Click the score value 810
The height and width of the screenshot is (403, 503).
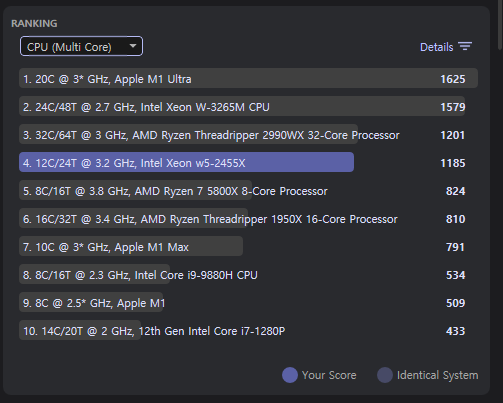click(455, 219)
